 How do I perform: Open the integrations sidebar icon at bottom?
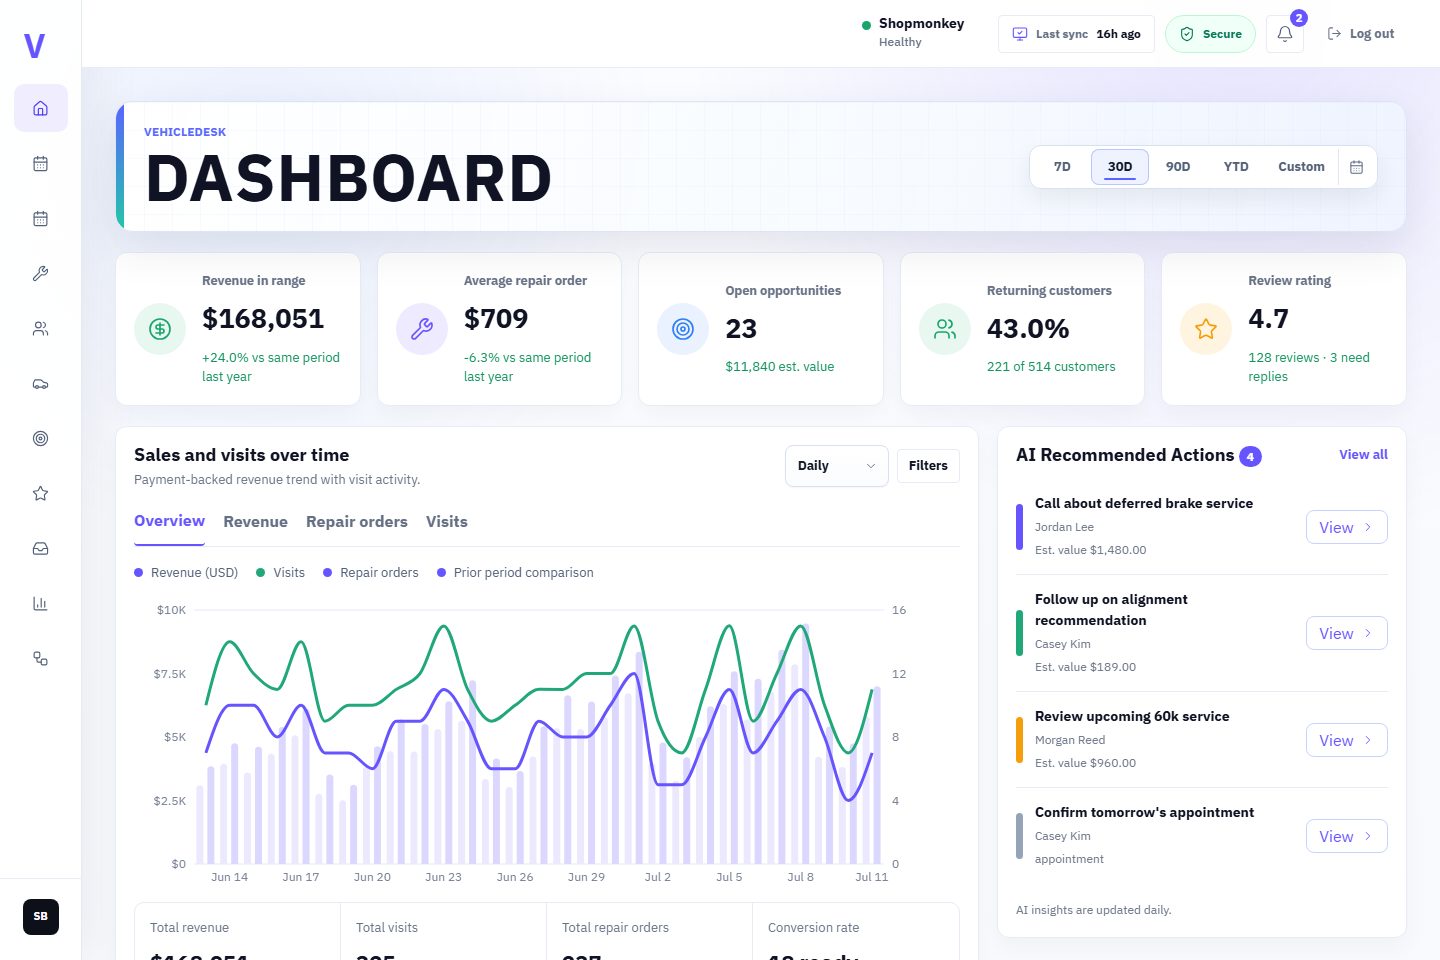(x=40, y=658)
